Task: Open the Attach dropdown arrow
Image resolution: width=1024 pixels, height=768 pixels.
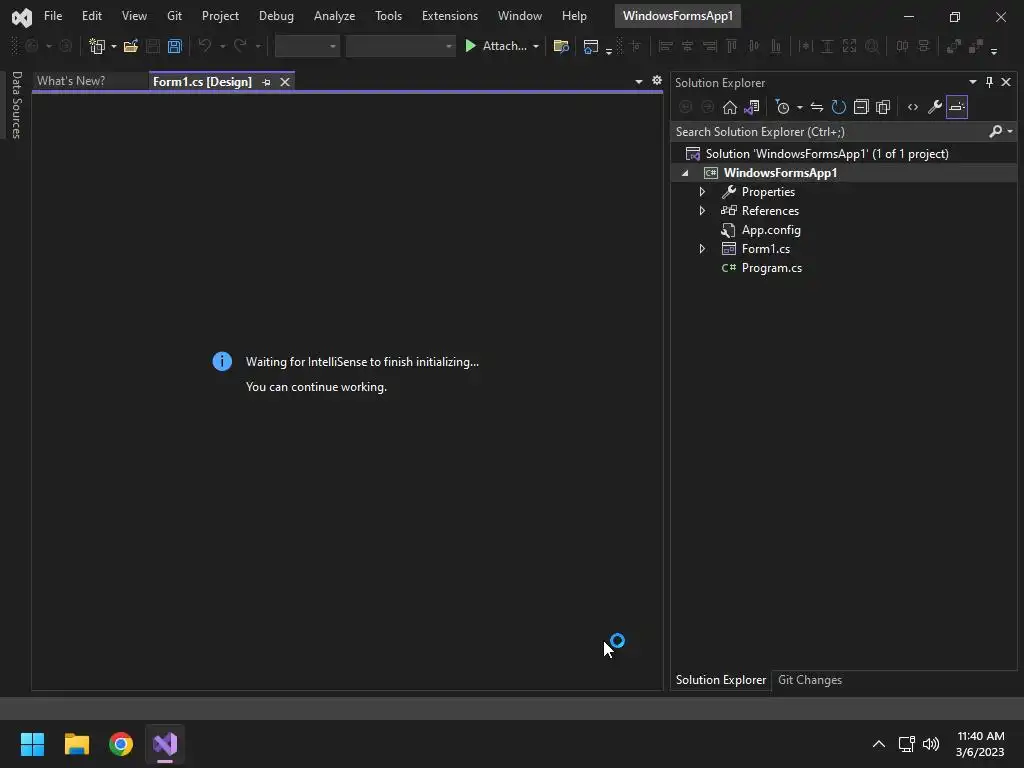Action: pyautogui.click(x=536, y=46)
